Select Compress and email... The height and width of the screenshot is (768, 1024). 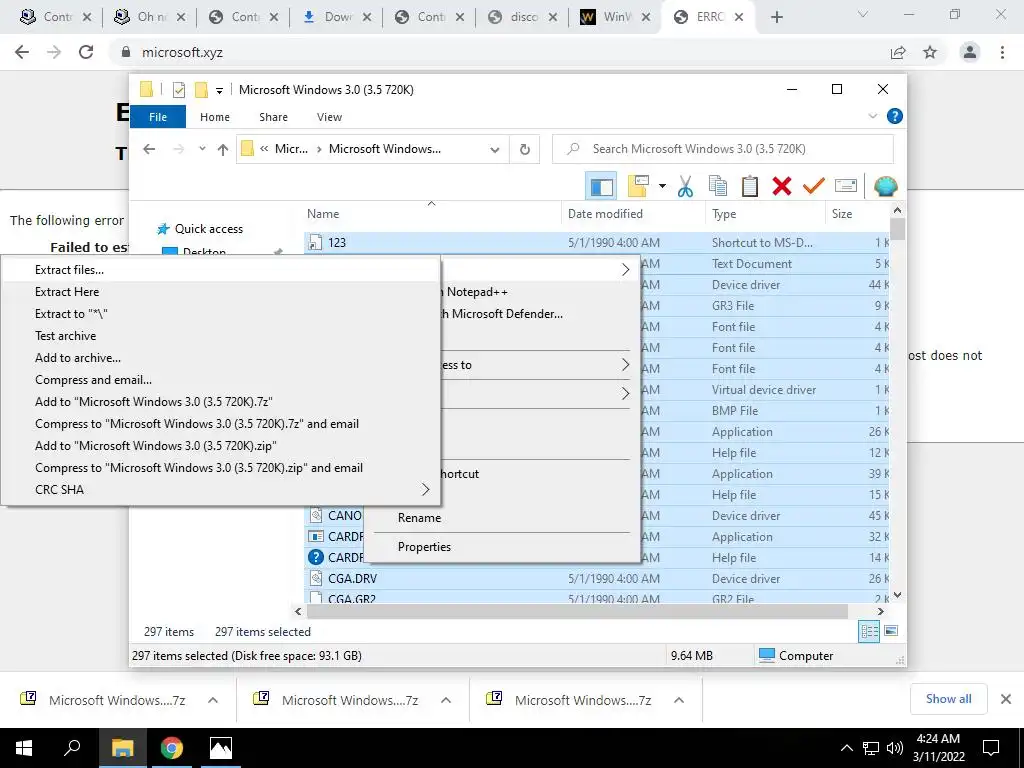tap(221, 380)
